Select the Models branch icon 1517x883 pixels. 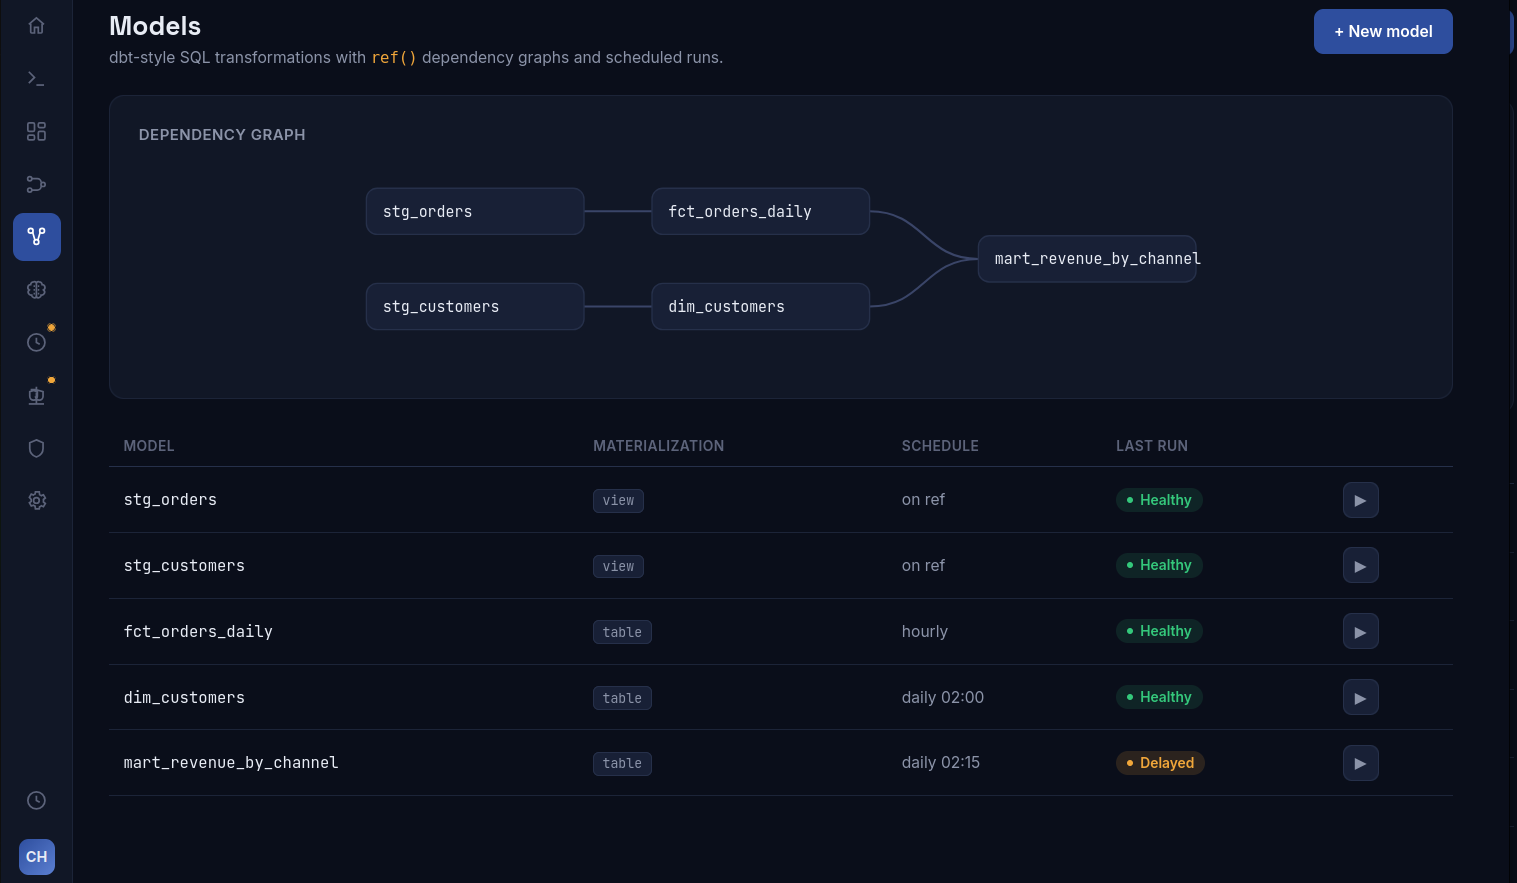pos(36,237)
